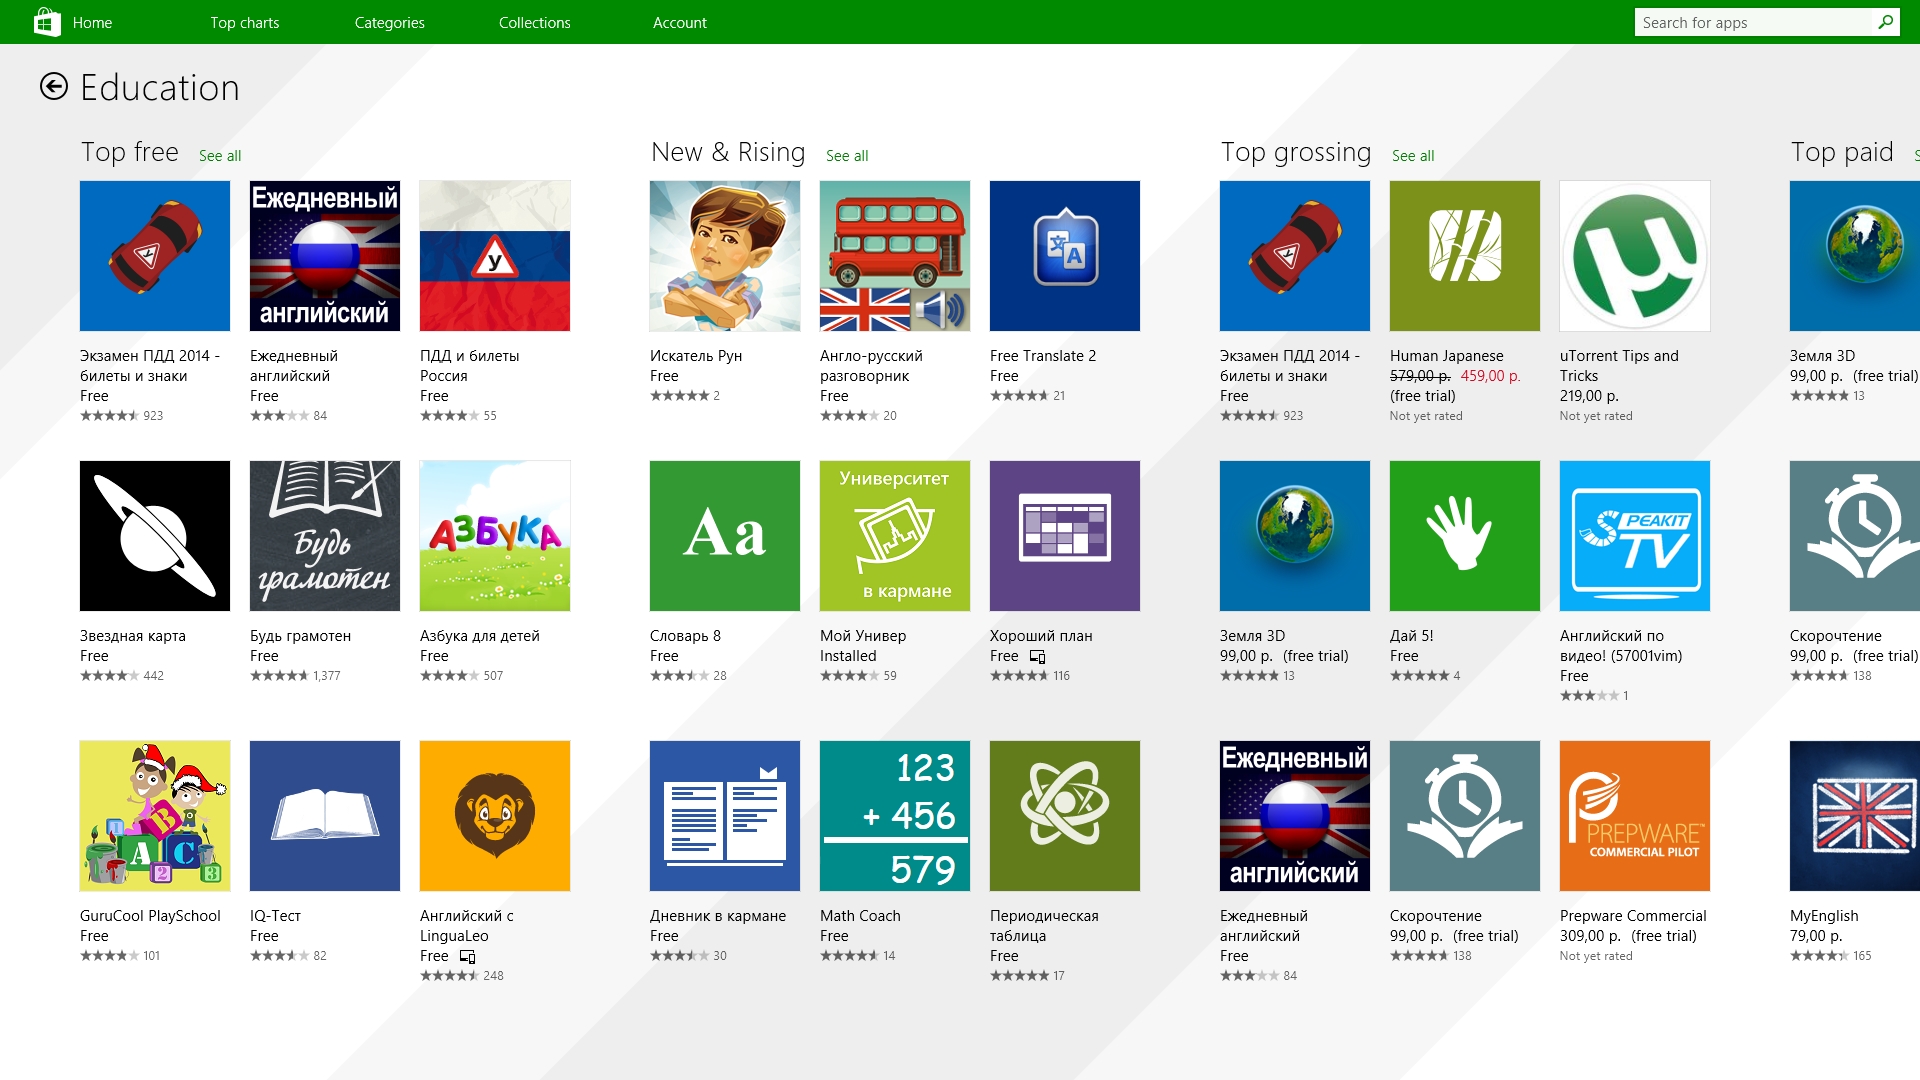Open the Дневник в кармане icon
The height and width of the screenshot is (1080, 1920).
(x=725, y=816)
